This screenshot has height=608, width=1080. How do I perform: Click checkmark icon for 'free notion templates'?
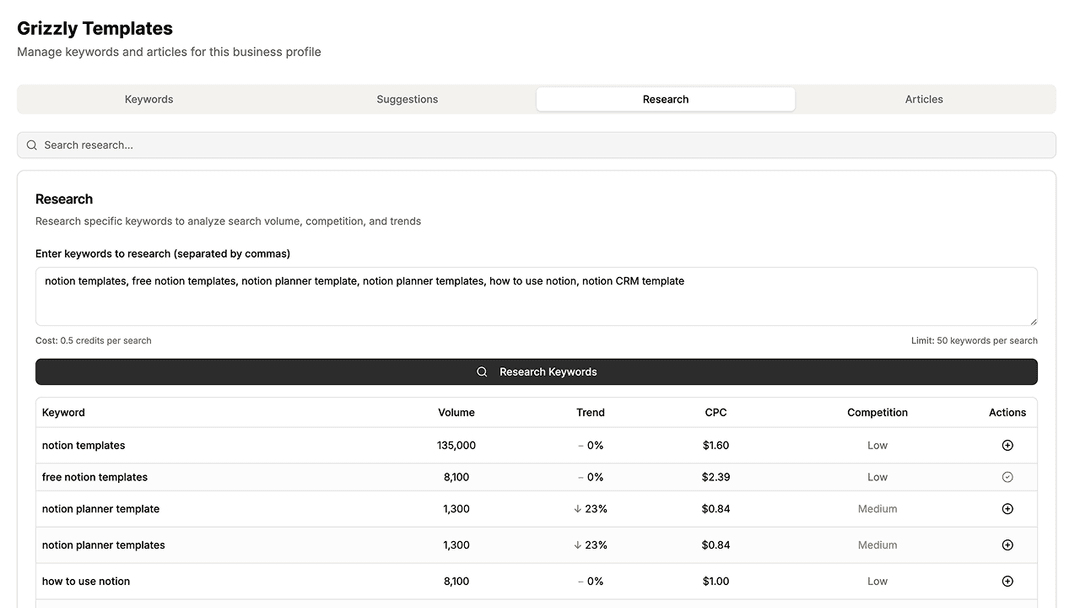(1007, 477)
